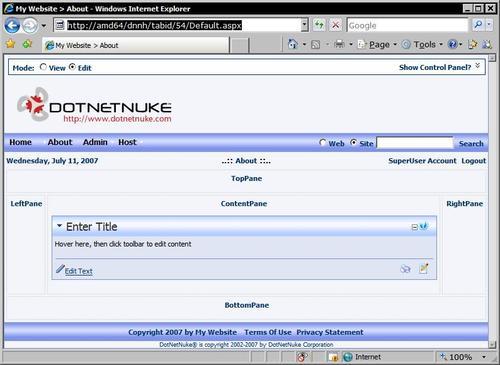Click the SuperUser Account link
The width and height of the screenshot is (500, 365).
click(422, 161)
